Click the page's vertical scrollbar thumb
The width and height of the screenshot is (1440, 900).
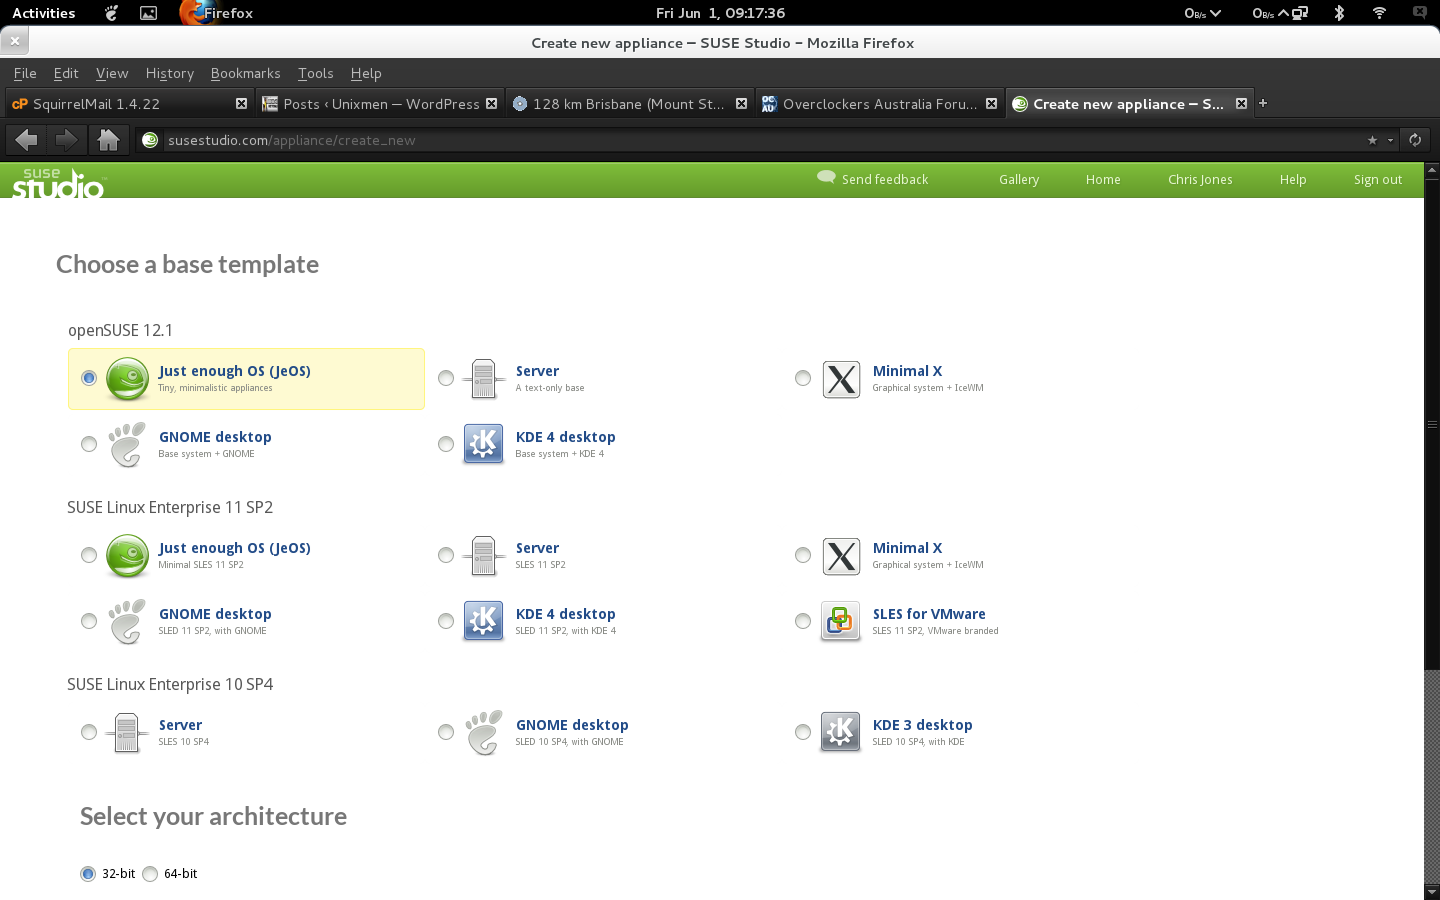point(1432,425)
